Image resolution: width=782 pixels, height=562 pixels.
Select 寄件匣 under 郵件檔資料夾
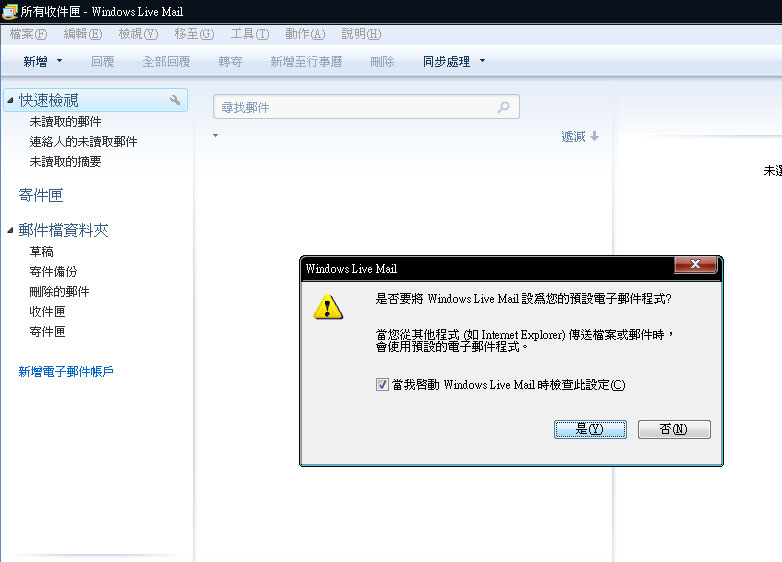coord(47,332)
